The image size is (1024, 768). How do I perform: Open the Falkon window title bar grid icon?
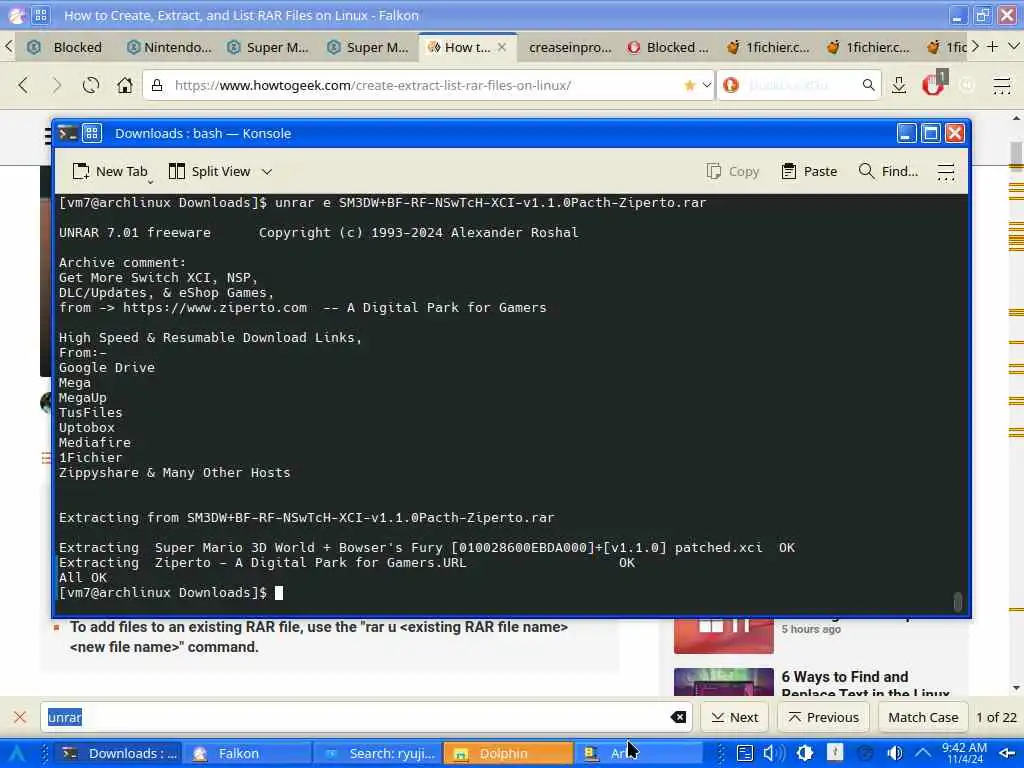pyautogui.click(x=40, y=15)
